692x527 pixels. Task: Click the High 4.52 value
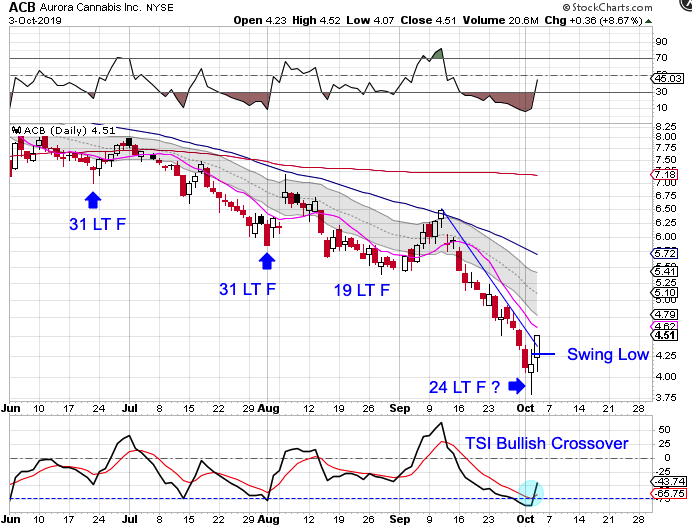[316, 20]
